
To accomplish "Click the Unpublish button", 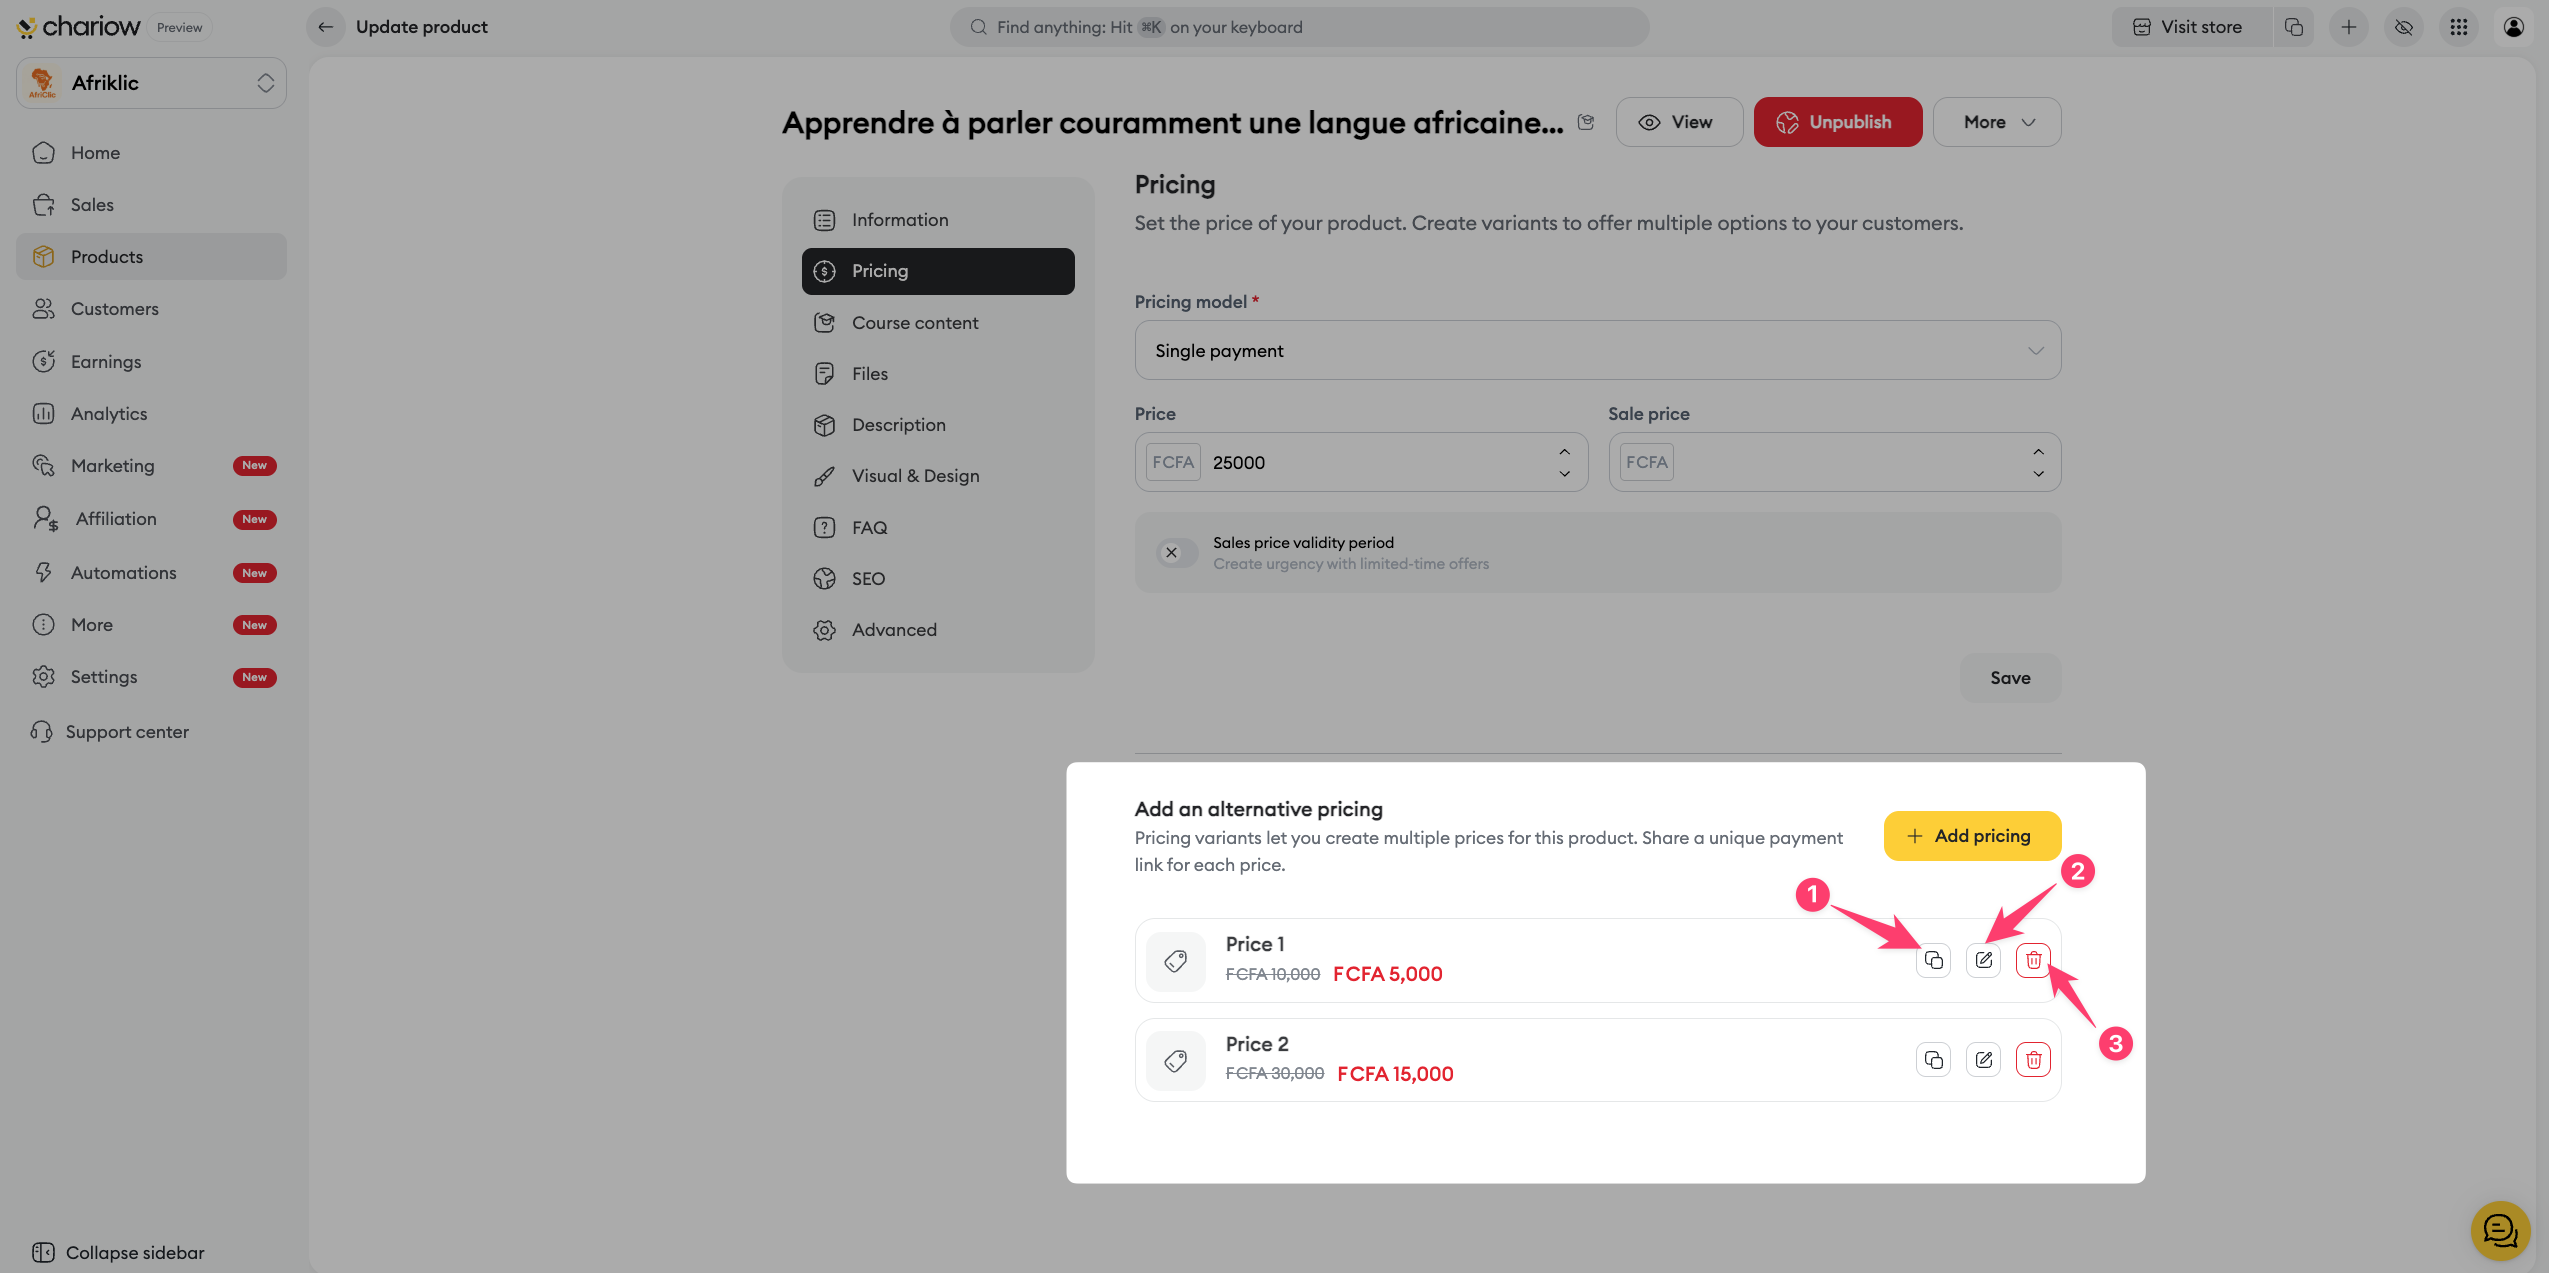I will tap(1837, 122).
